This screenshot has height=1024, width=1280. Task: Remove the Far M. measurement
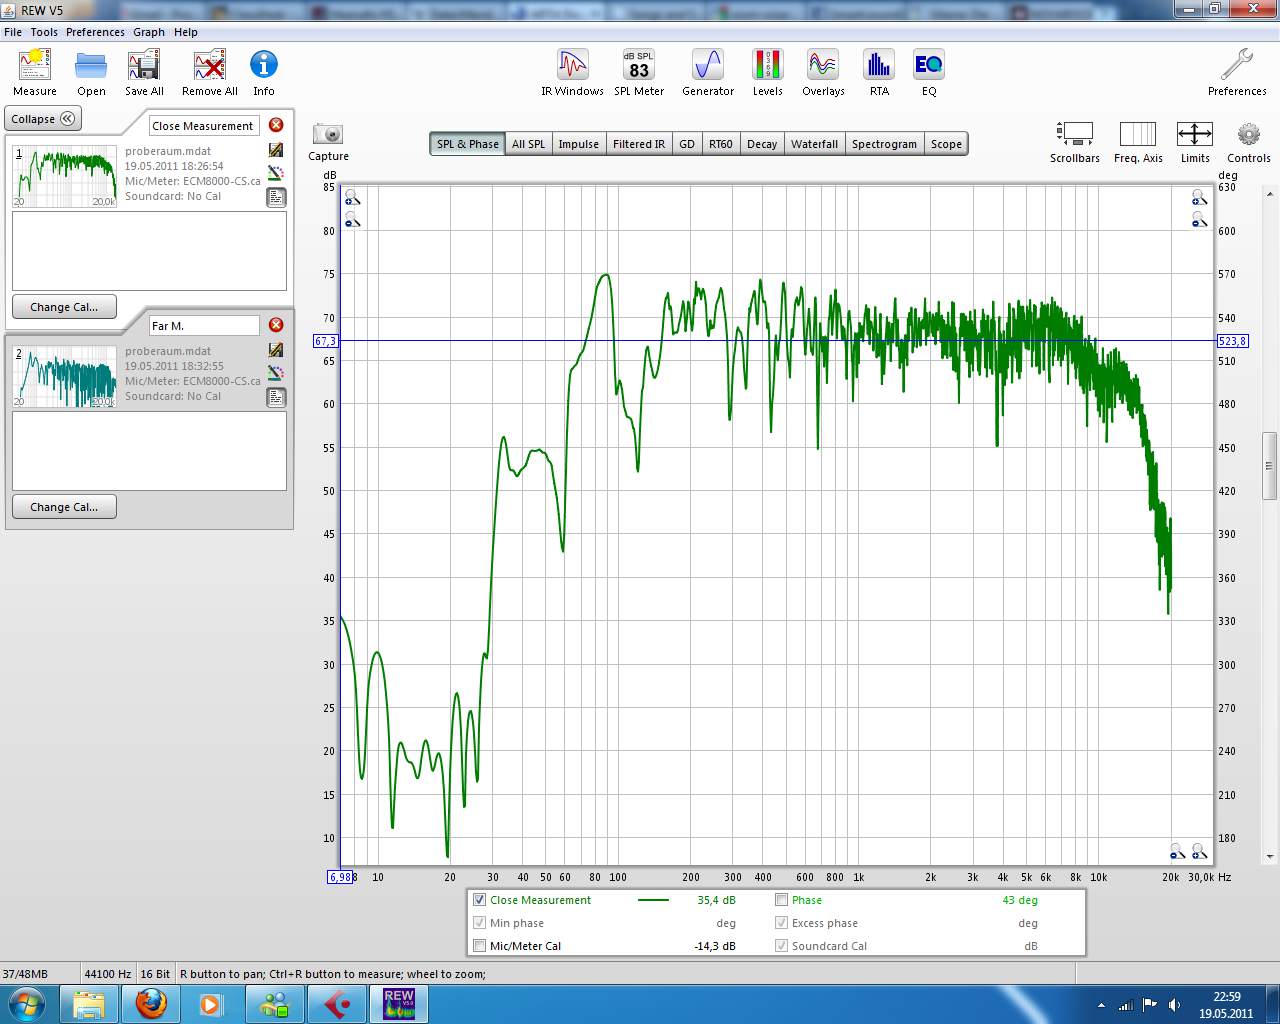coord(276,325)
